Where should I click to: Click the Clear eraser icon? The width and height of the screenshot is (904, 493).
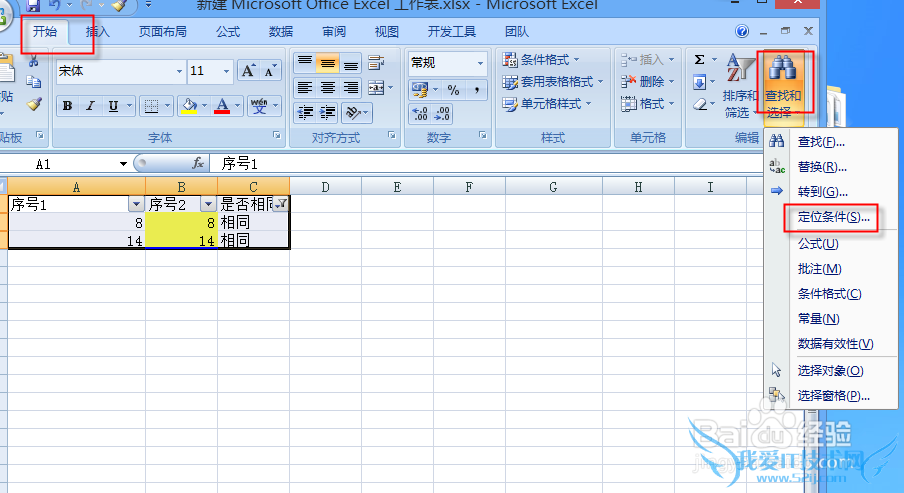tap(699, 104)
